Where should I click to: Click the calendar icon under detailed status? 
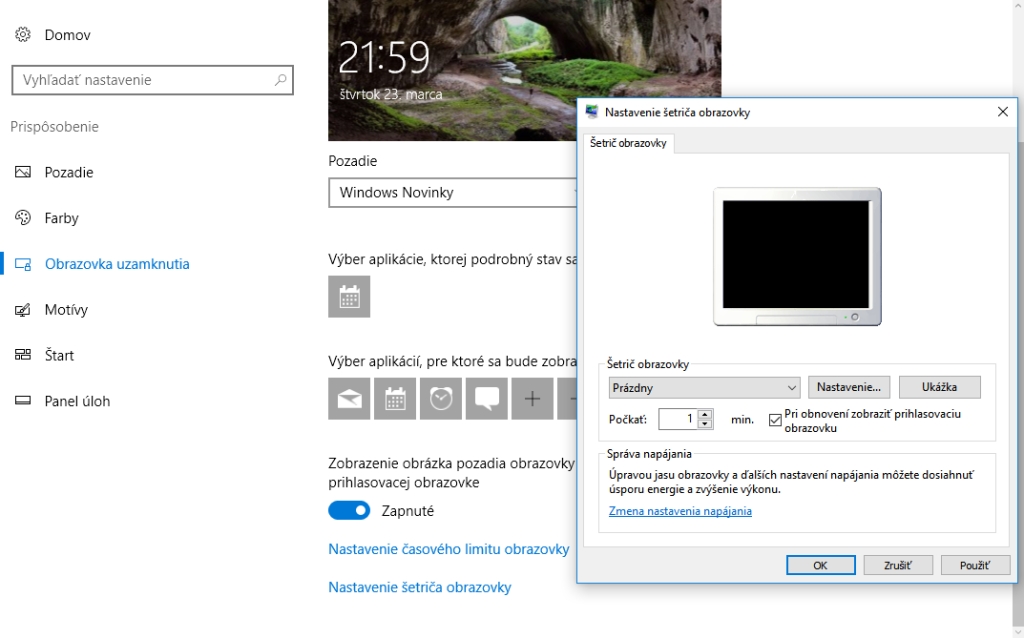coord(349,297)
